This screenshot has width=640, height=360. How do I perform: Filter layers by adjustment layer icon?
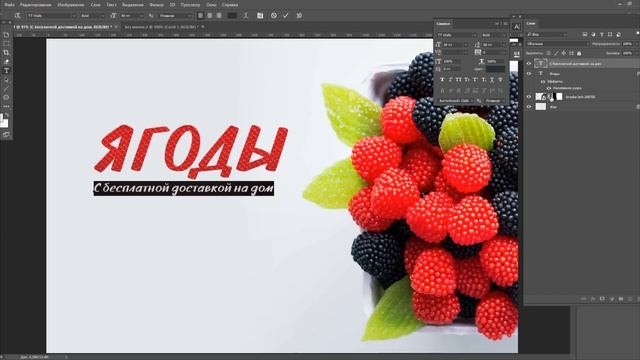coord(593,34)
